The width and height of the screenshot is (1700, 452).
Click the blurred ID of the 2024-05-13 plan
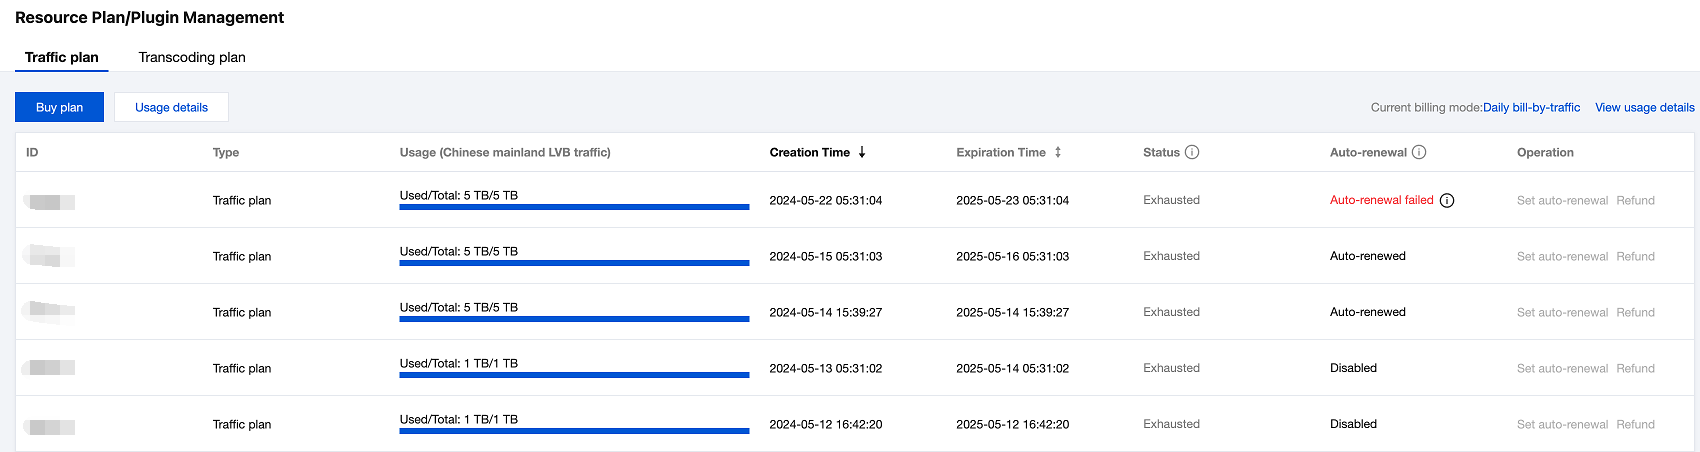50,368
